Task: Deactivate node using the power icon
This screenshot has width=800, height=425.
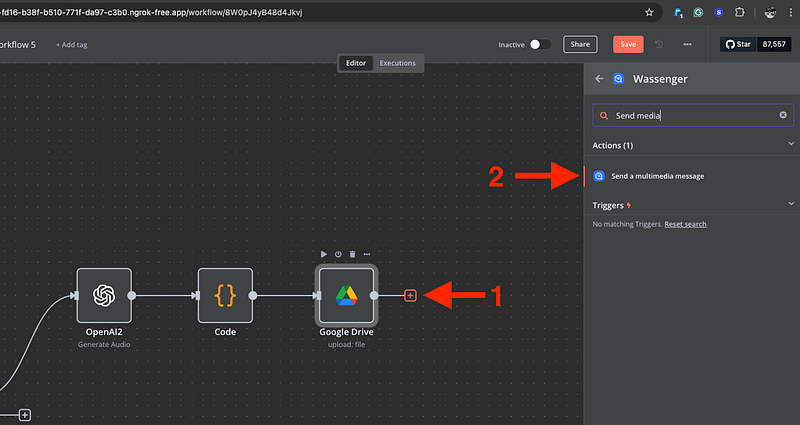Action: pos(338,254)
